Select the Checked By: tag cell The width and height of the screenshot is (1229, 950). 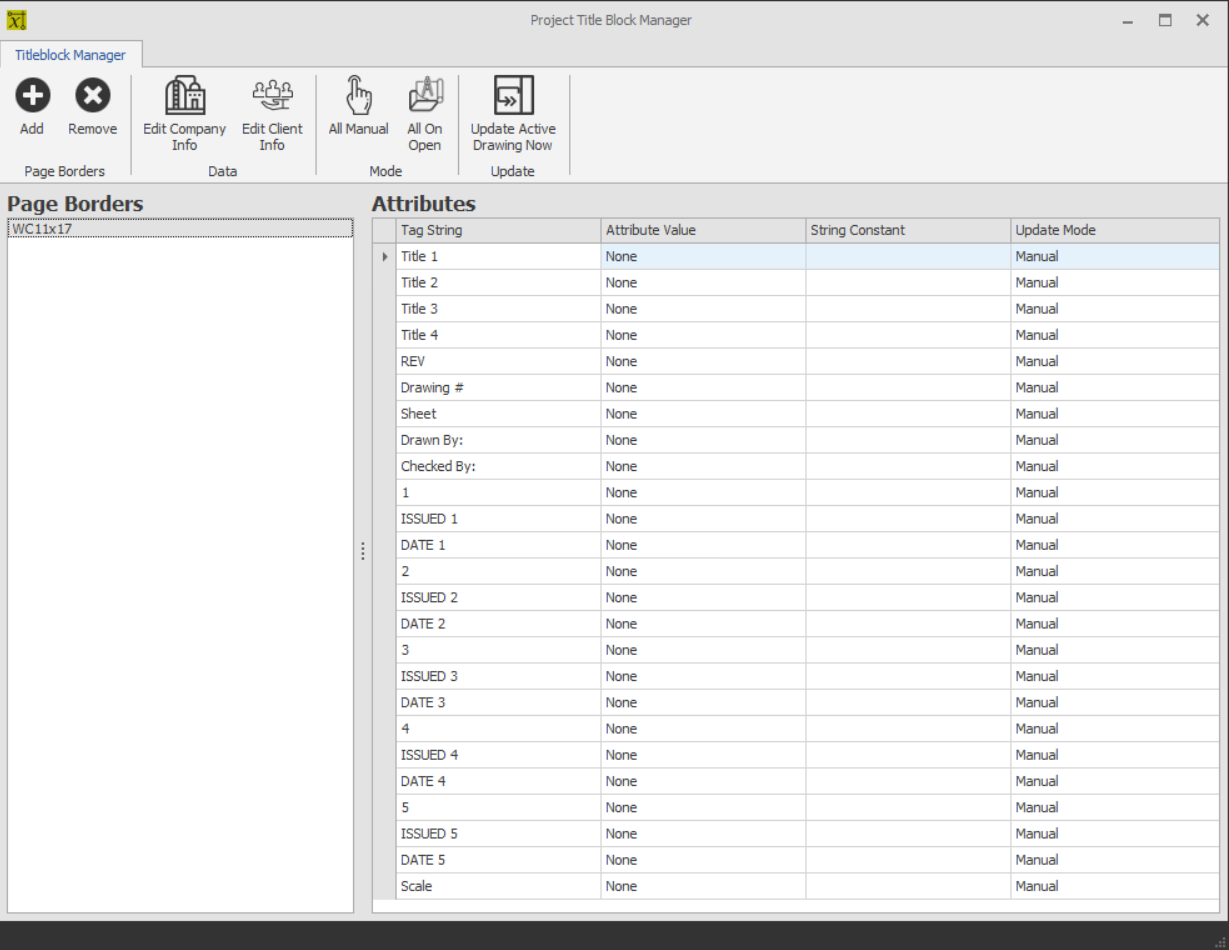[x=498, y=466]
